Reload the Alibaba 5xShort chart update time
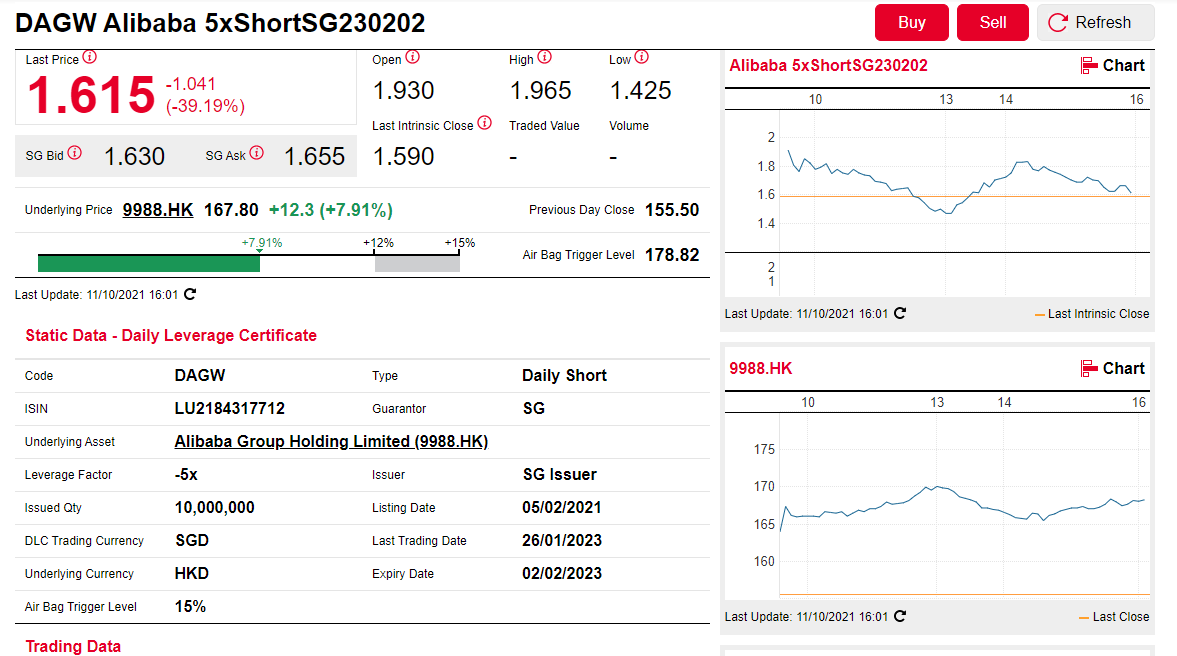The image size is (1177, 656). (900, 313)
